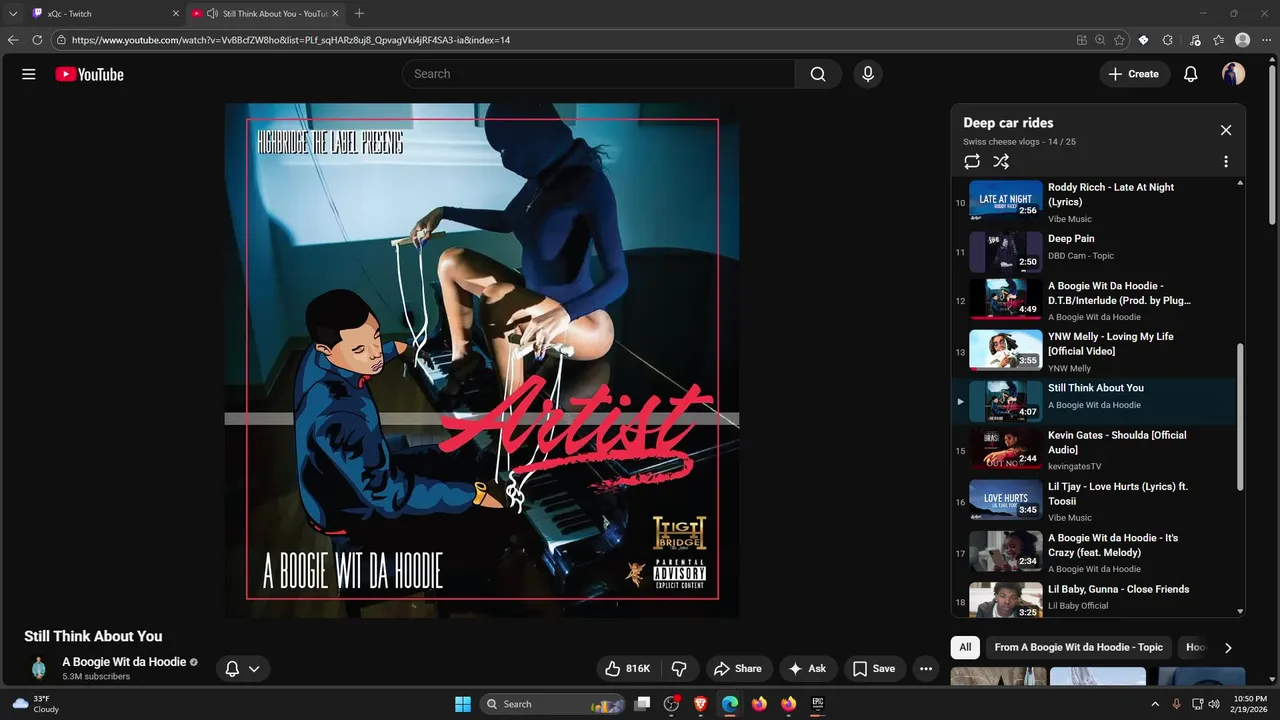Expand the subscription notification dropdown
1280x720 pixels.
click(x=243, y=669)
